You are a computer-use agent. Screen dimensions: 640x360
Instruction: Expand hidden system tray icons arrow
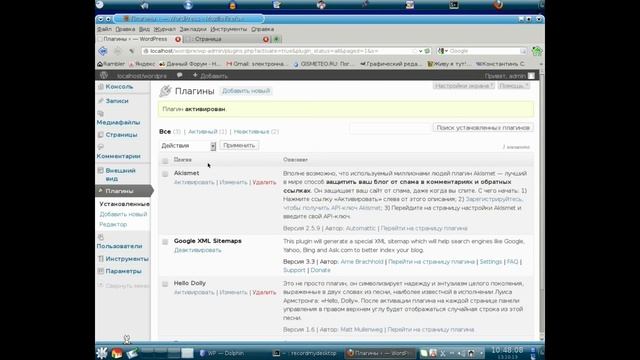coord(481,353)
